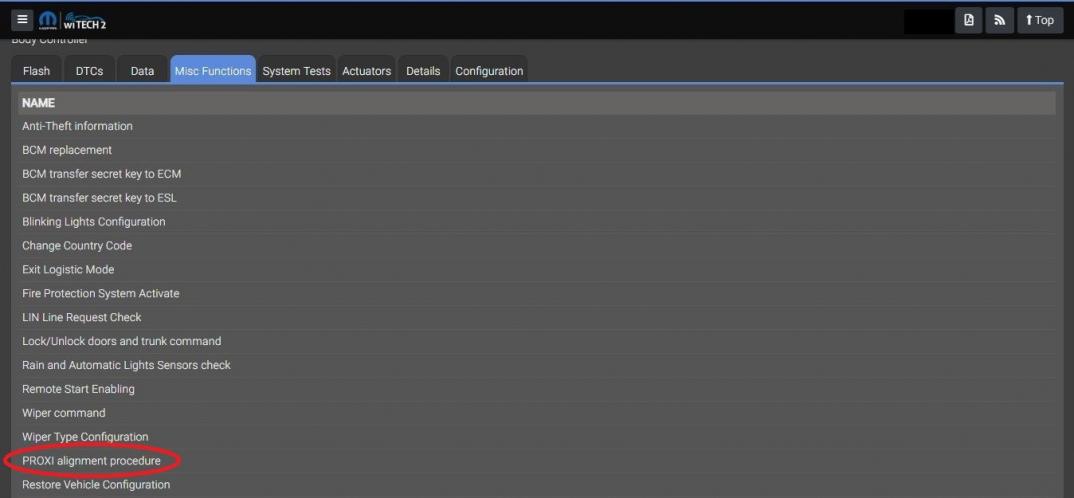Viewport: 1074px width, 498px height.
Task: Switch to the Flash tab
Action: tap(36, 71)
